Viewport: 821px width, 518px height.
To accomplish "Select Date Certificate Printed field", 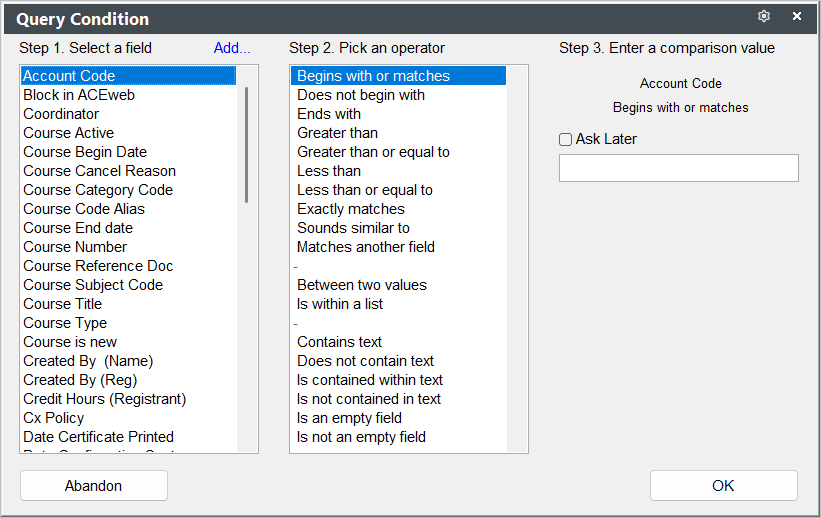I will 128,437.
